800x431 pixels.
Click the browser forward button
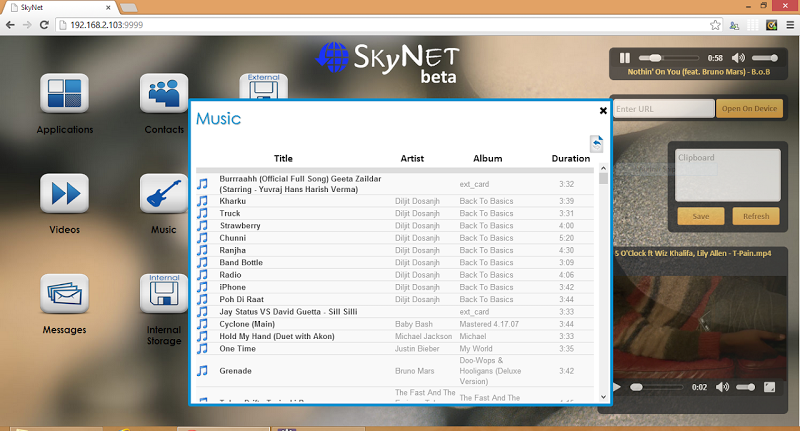tap(27, 24)
